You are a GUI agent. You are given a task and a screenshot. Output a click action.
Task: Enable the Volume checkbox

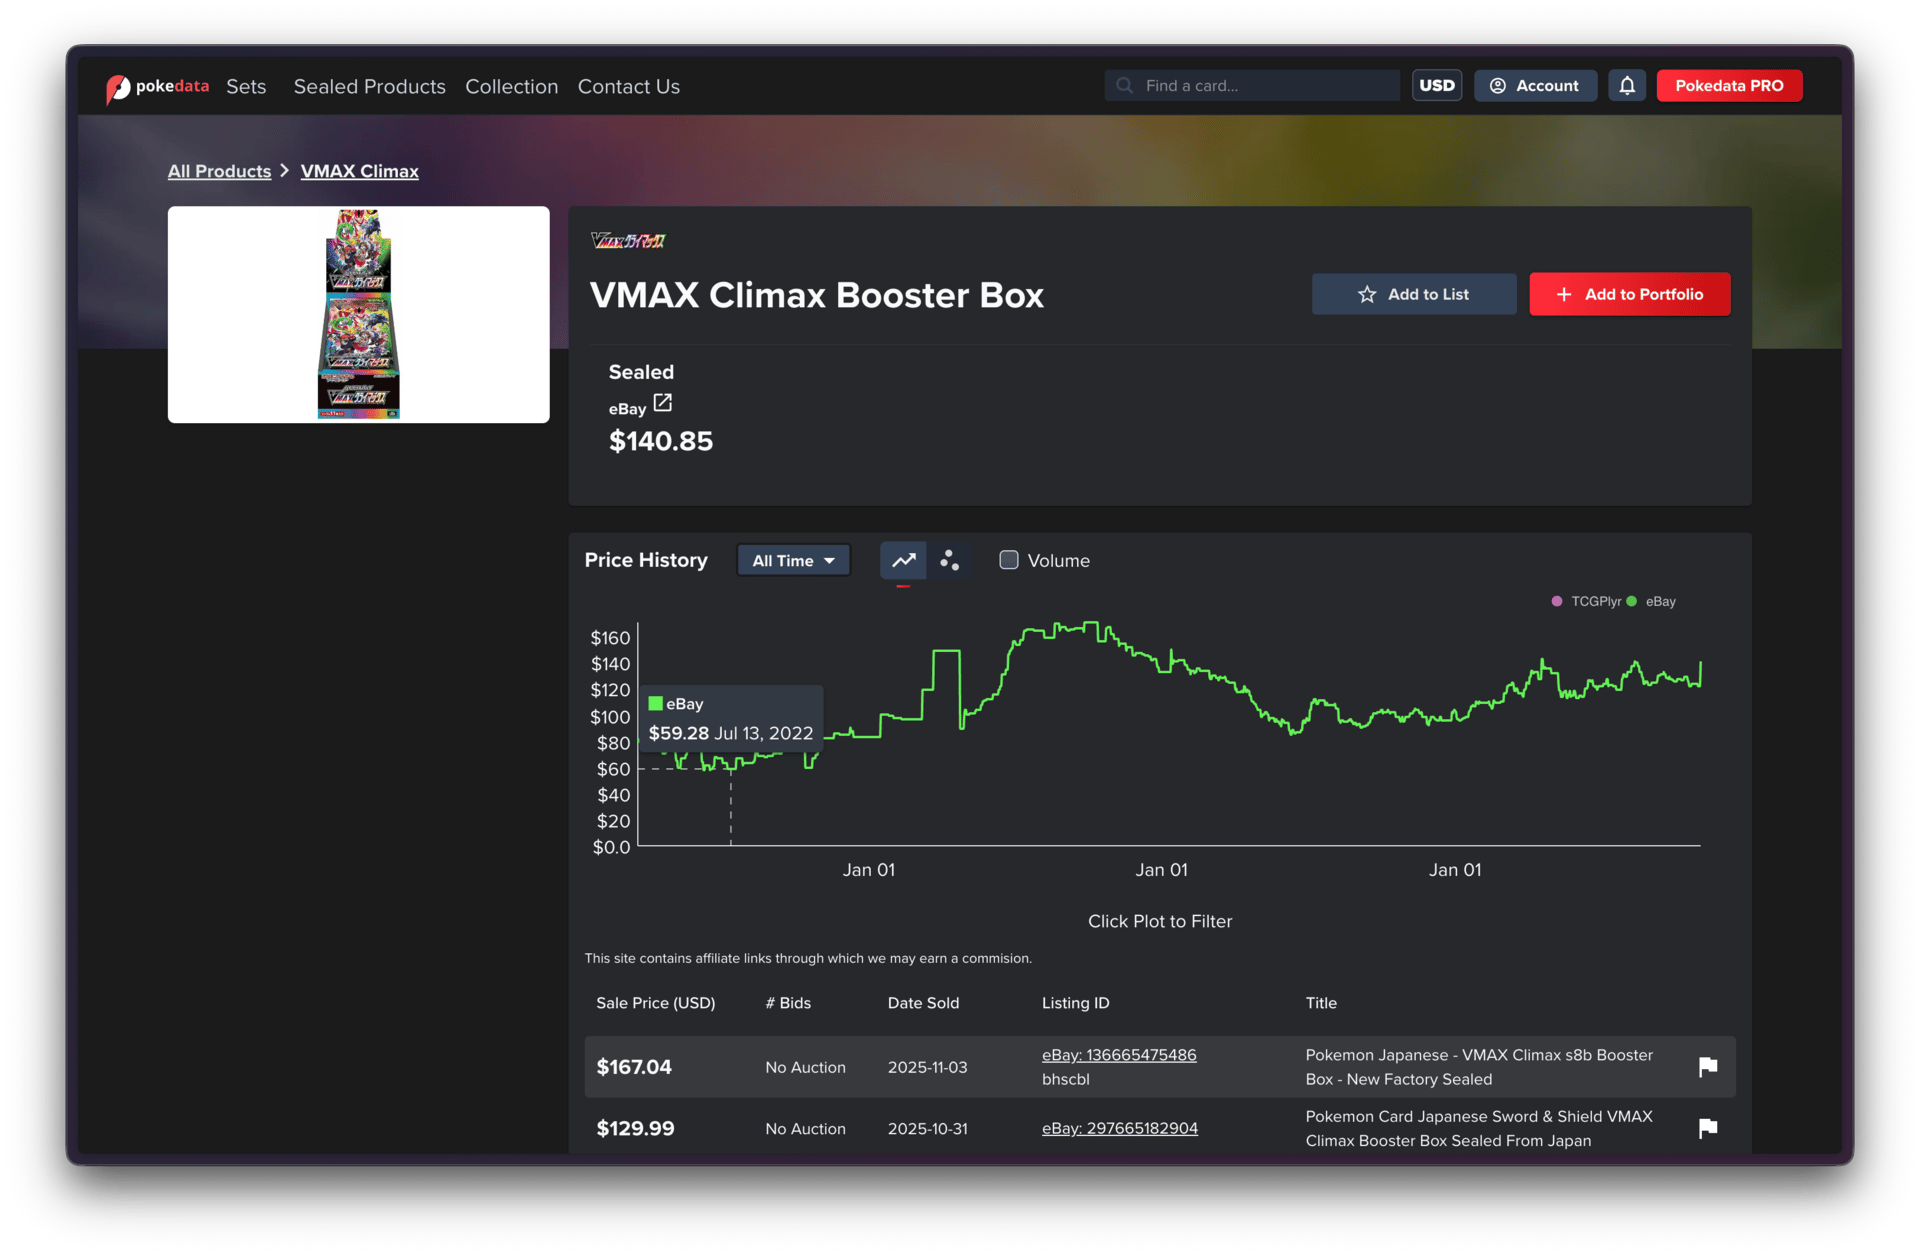[1009, 561]
